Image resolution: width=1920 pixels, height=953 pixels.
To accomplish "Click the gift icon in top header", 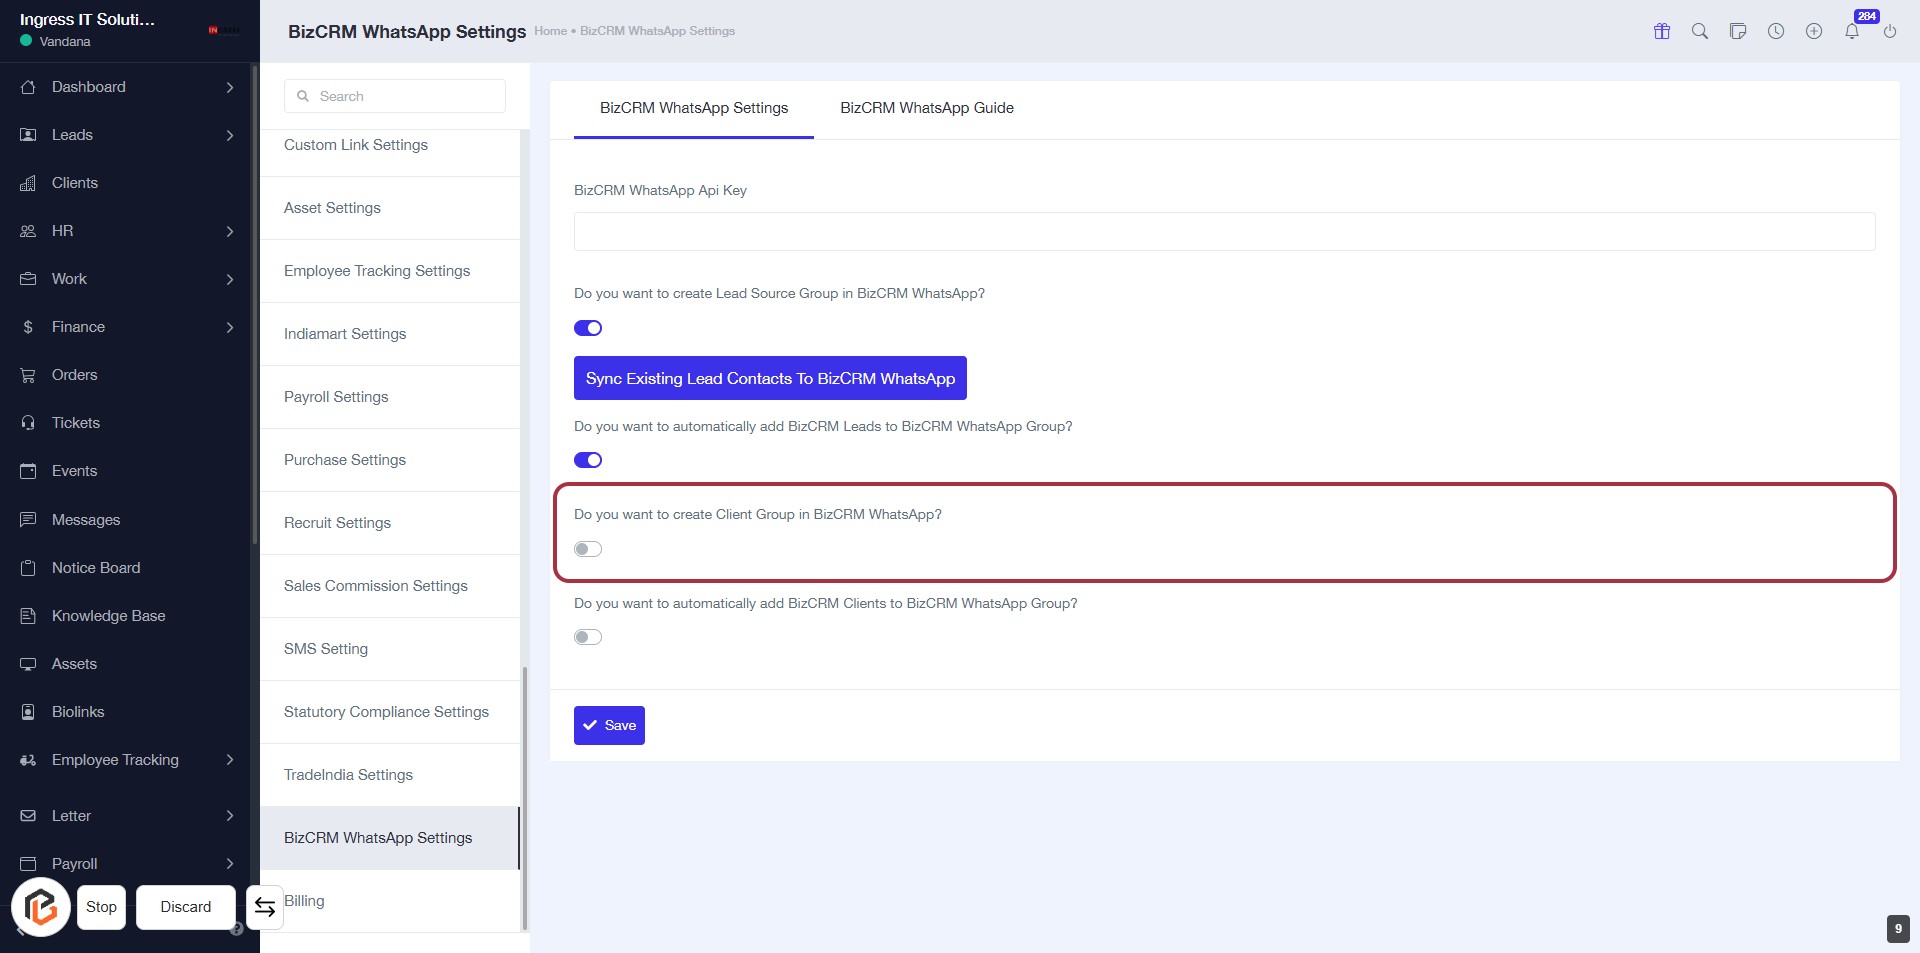I will click(x=1662, y=31).
